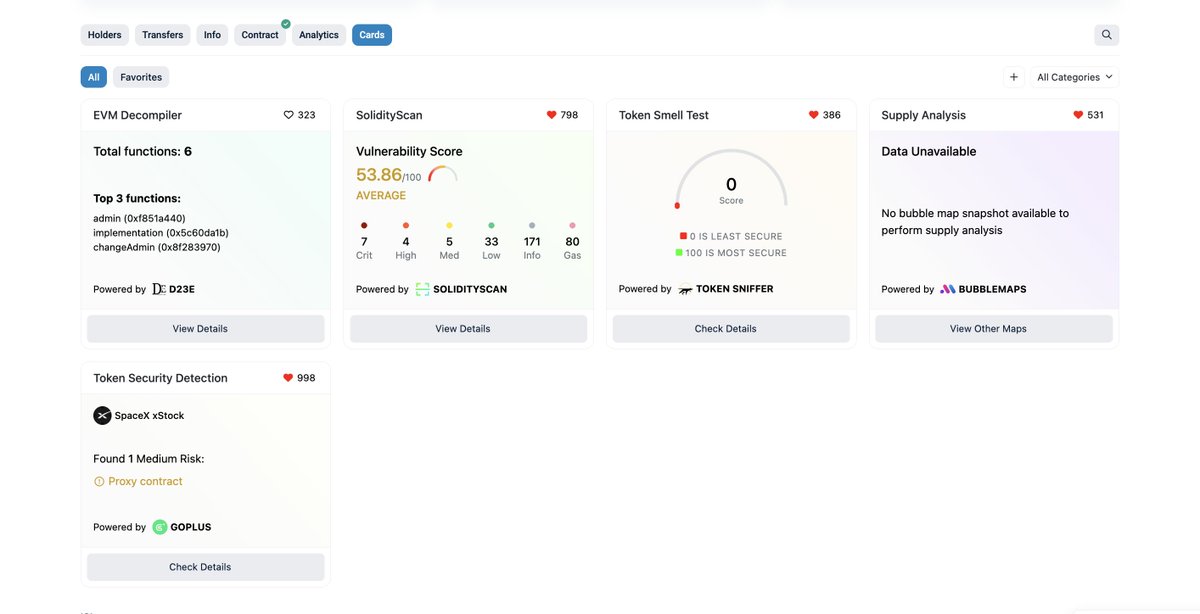Click the D23E logo icon
The image size is (1200, 614).
coord(159,289)
